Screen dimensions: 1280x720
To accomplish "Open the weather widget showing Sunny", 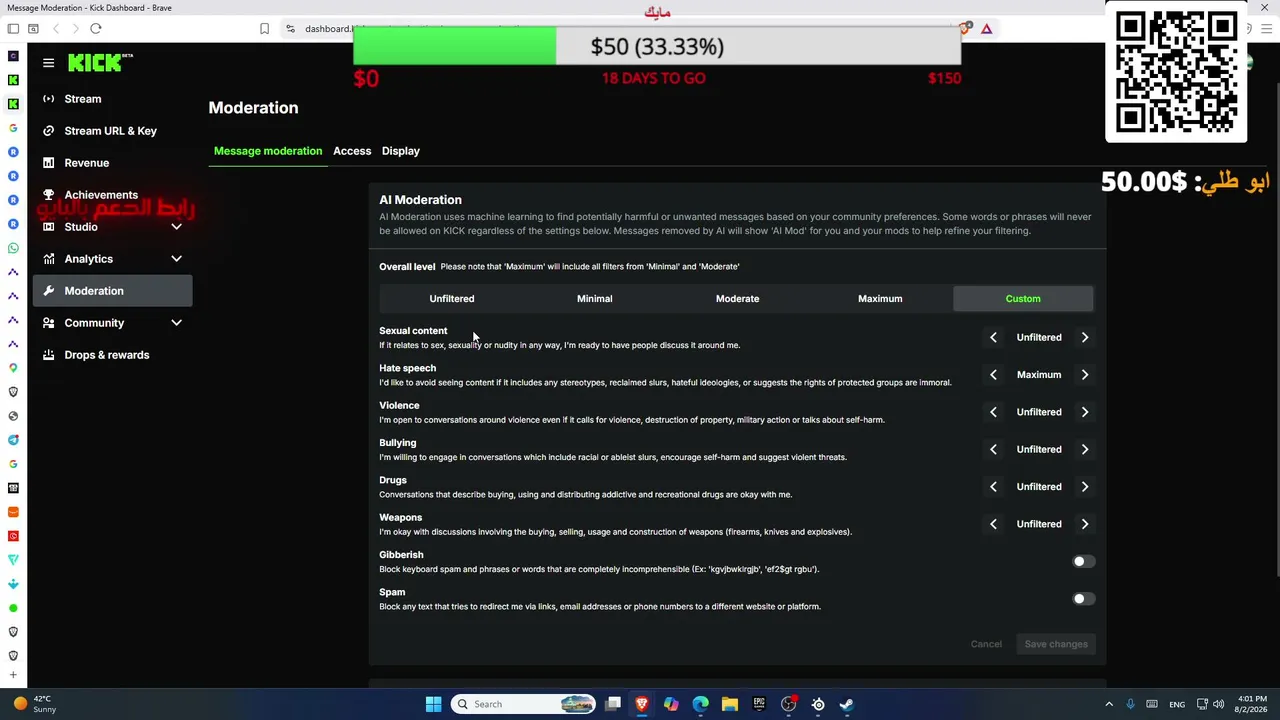I will coord(35,704).
